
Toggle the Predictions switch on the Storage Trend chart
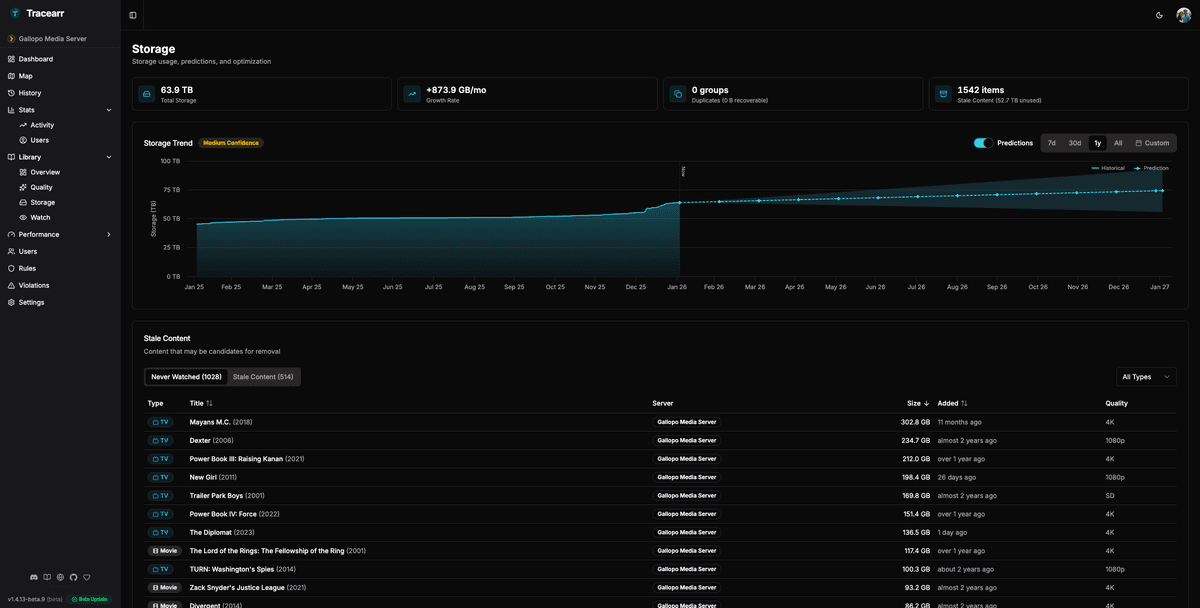coord(983,143)
